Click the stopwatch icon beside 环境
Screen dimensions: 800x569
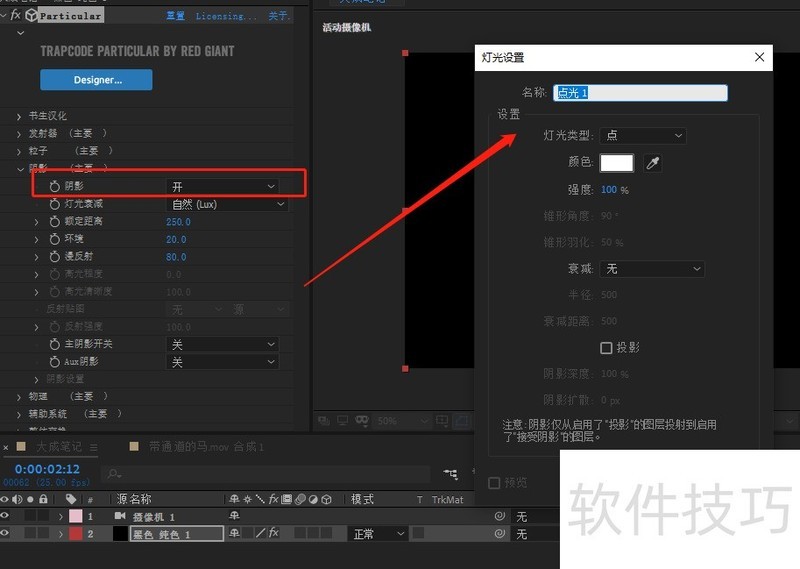[x=55, y=239]
